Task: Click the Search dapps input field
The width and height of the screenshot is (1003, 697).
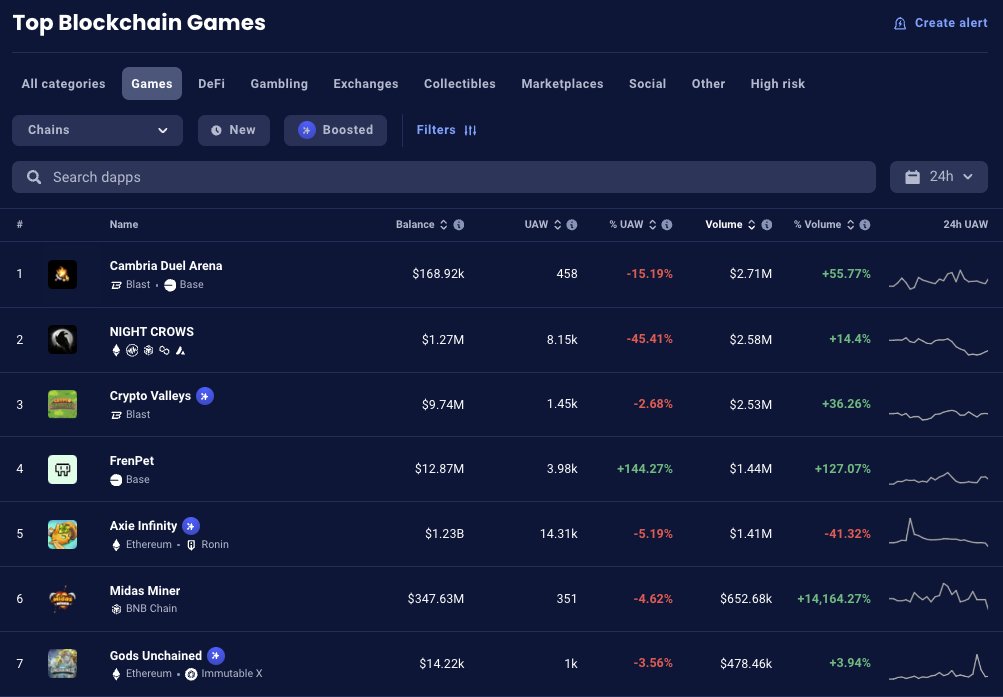Action: click(443, 177)
